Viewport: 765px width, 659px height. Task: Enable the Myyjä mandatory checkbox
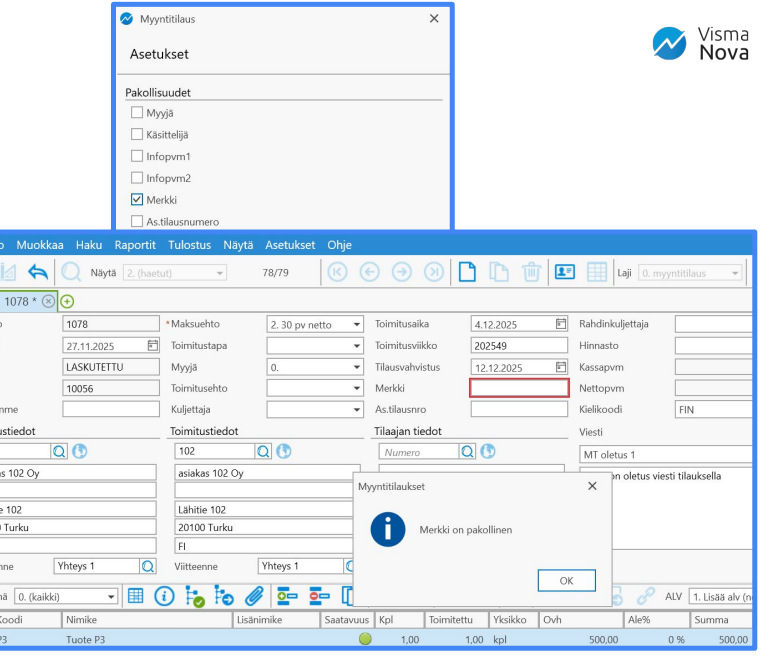[x=137, y=113]
